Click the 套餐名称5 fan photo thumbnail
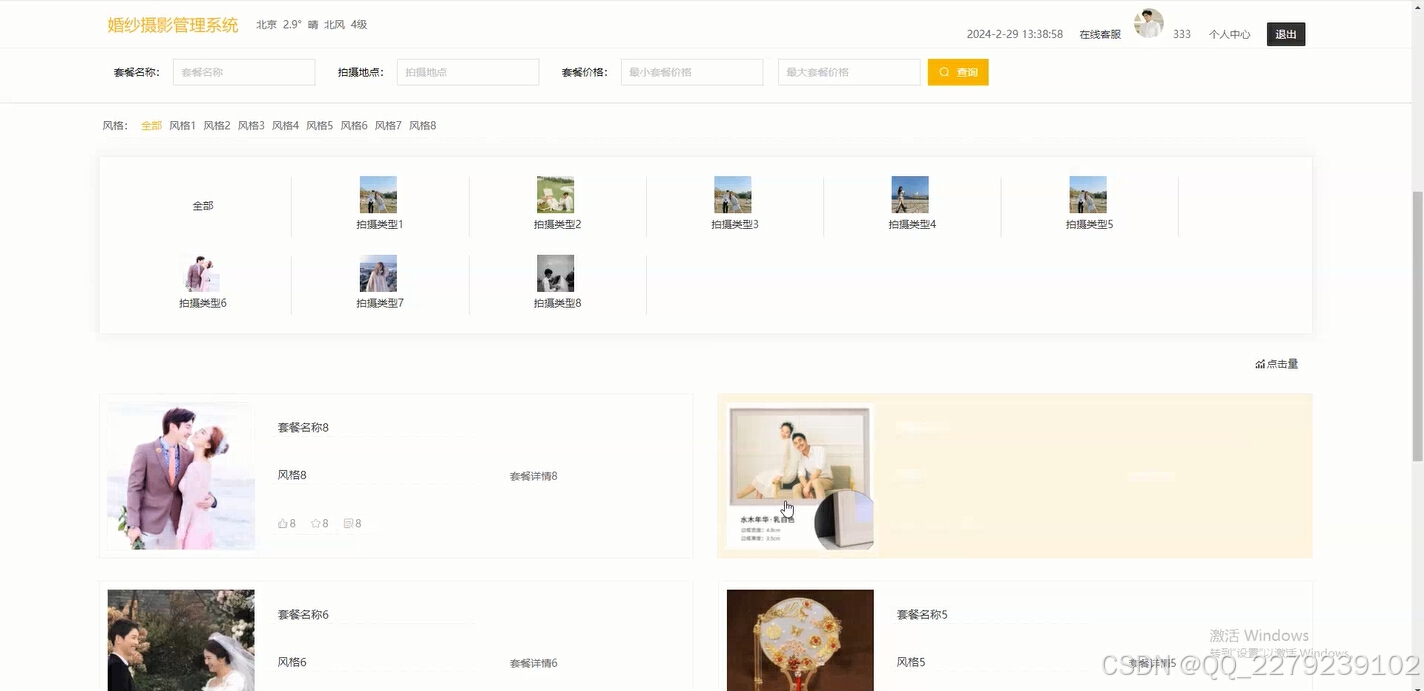Viewport: 1424px width, 691px height. [x=799, y=640]
